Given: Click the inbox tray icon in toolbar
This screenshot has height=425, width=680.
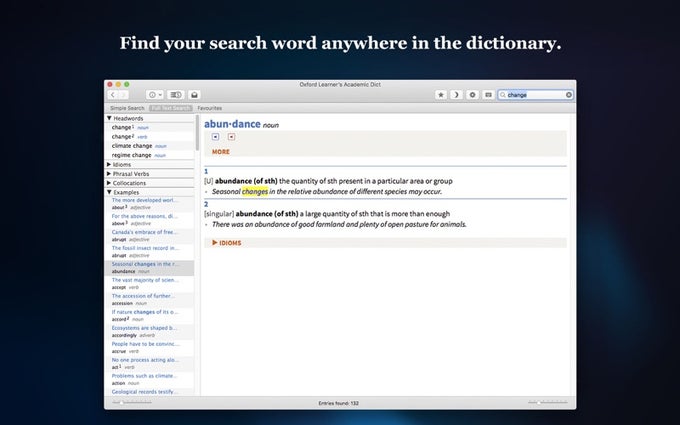Looking at the screenshot, I should [194, 95].
